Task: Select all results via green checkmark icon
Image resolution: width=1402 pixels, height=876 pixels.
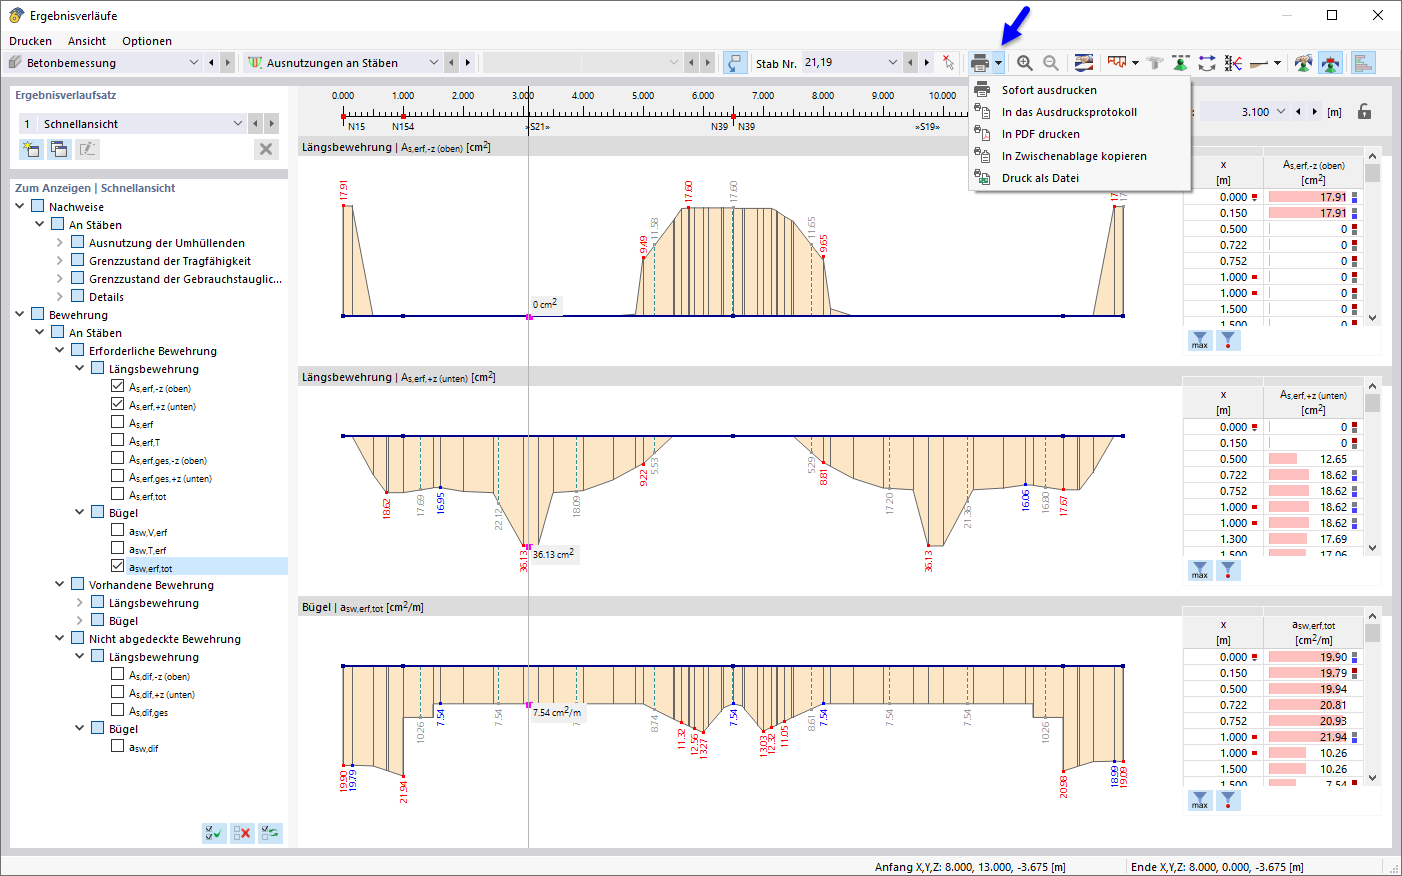Action: pos(213,832)
